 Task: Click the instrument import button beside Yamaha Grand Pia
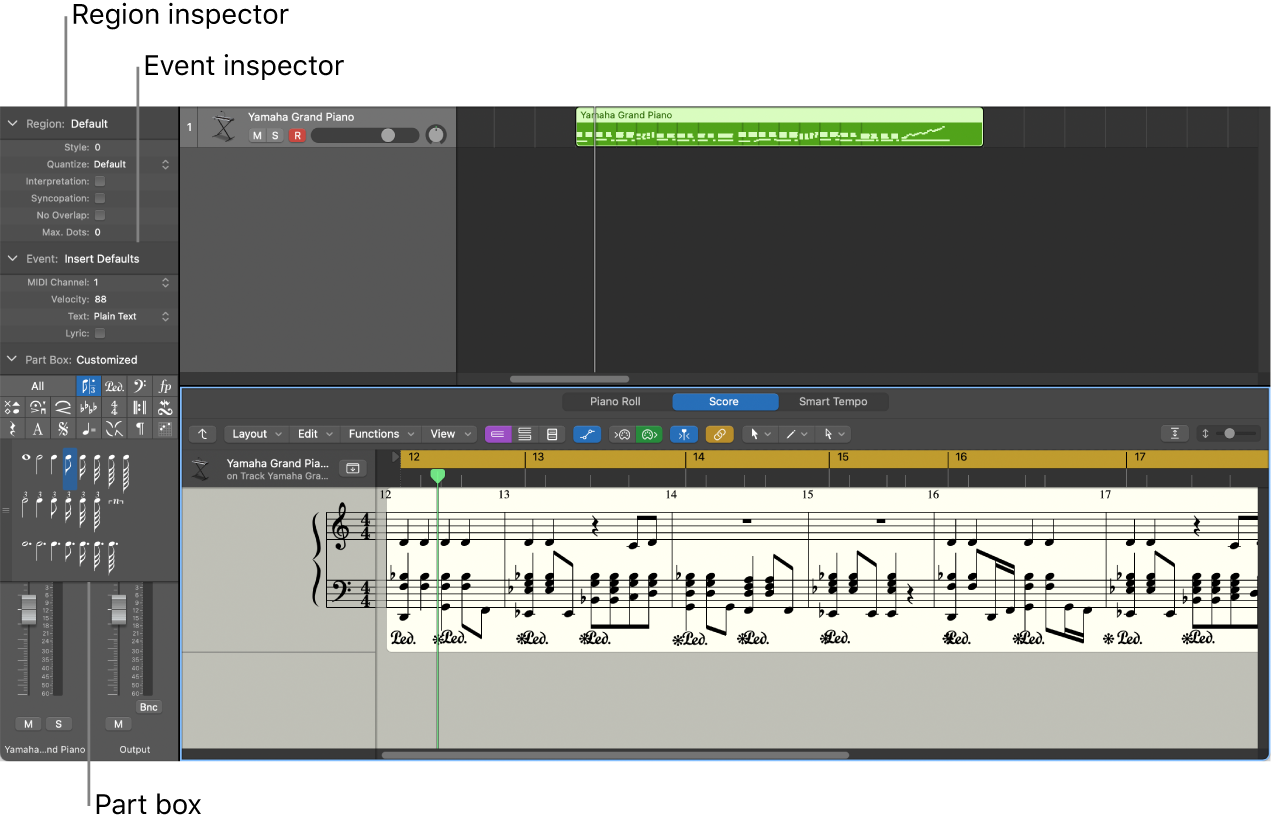coord(352,467)
